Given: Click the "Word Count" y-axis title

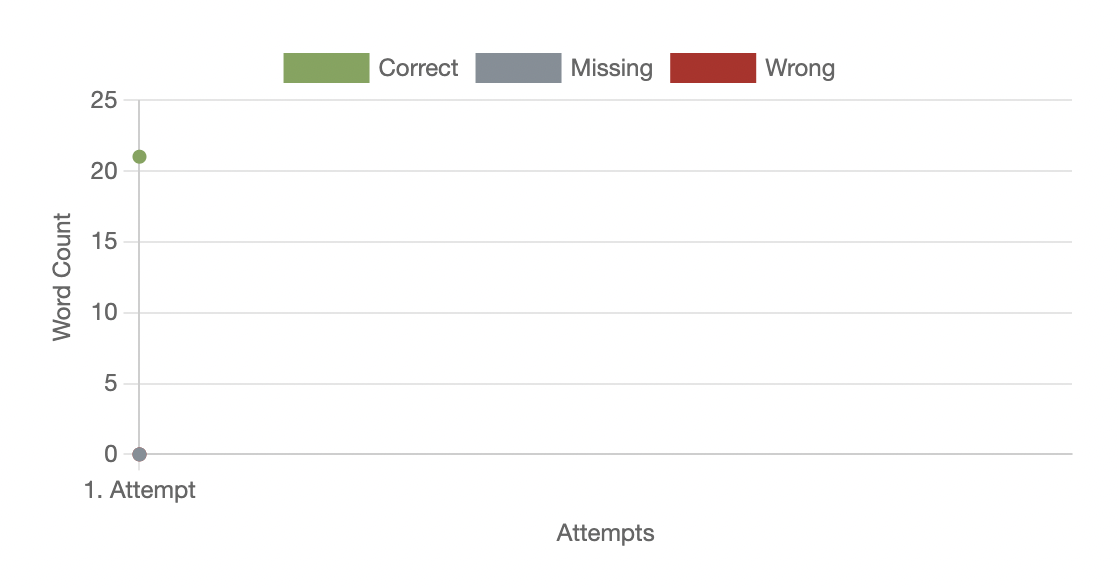Looking at the screenshot, I should point(63,277).
